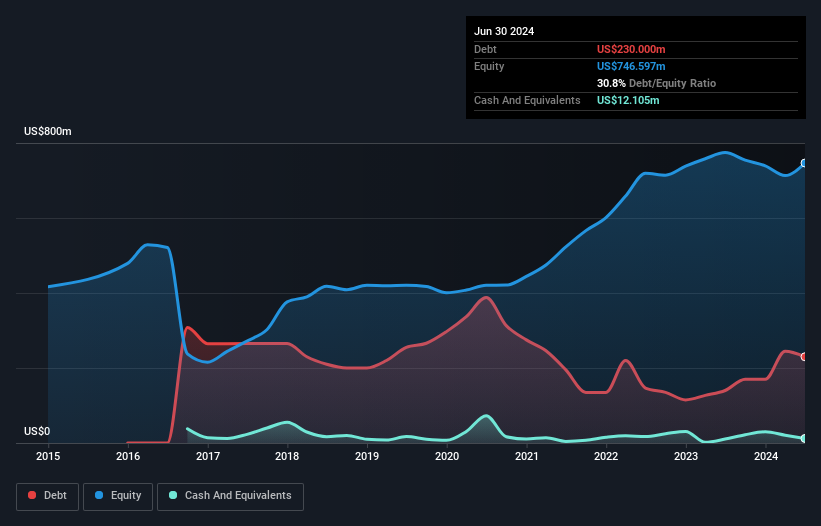Click the US$746.597m equity value
The height and width of the screenshot is (526, 821).
(631, 66)
